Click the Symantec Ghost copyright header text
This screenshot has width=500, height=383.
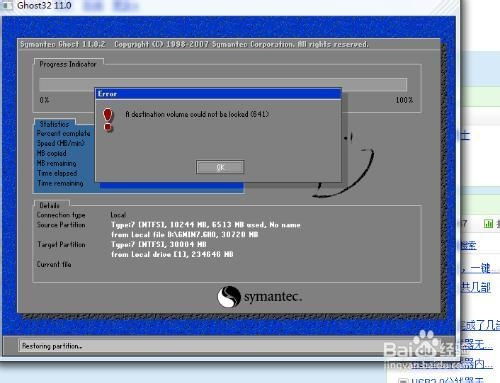pyautogui.click(x=194, y=44)
